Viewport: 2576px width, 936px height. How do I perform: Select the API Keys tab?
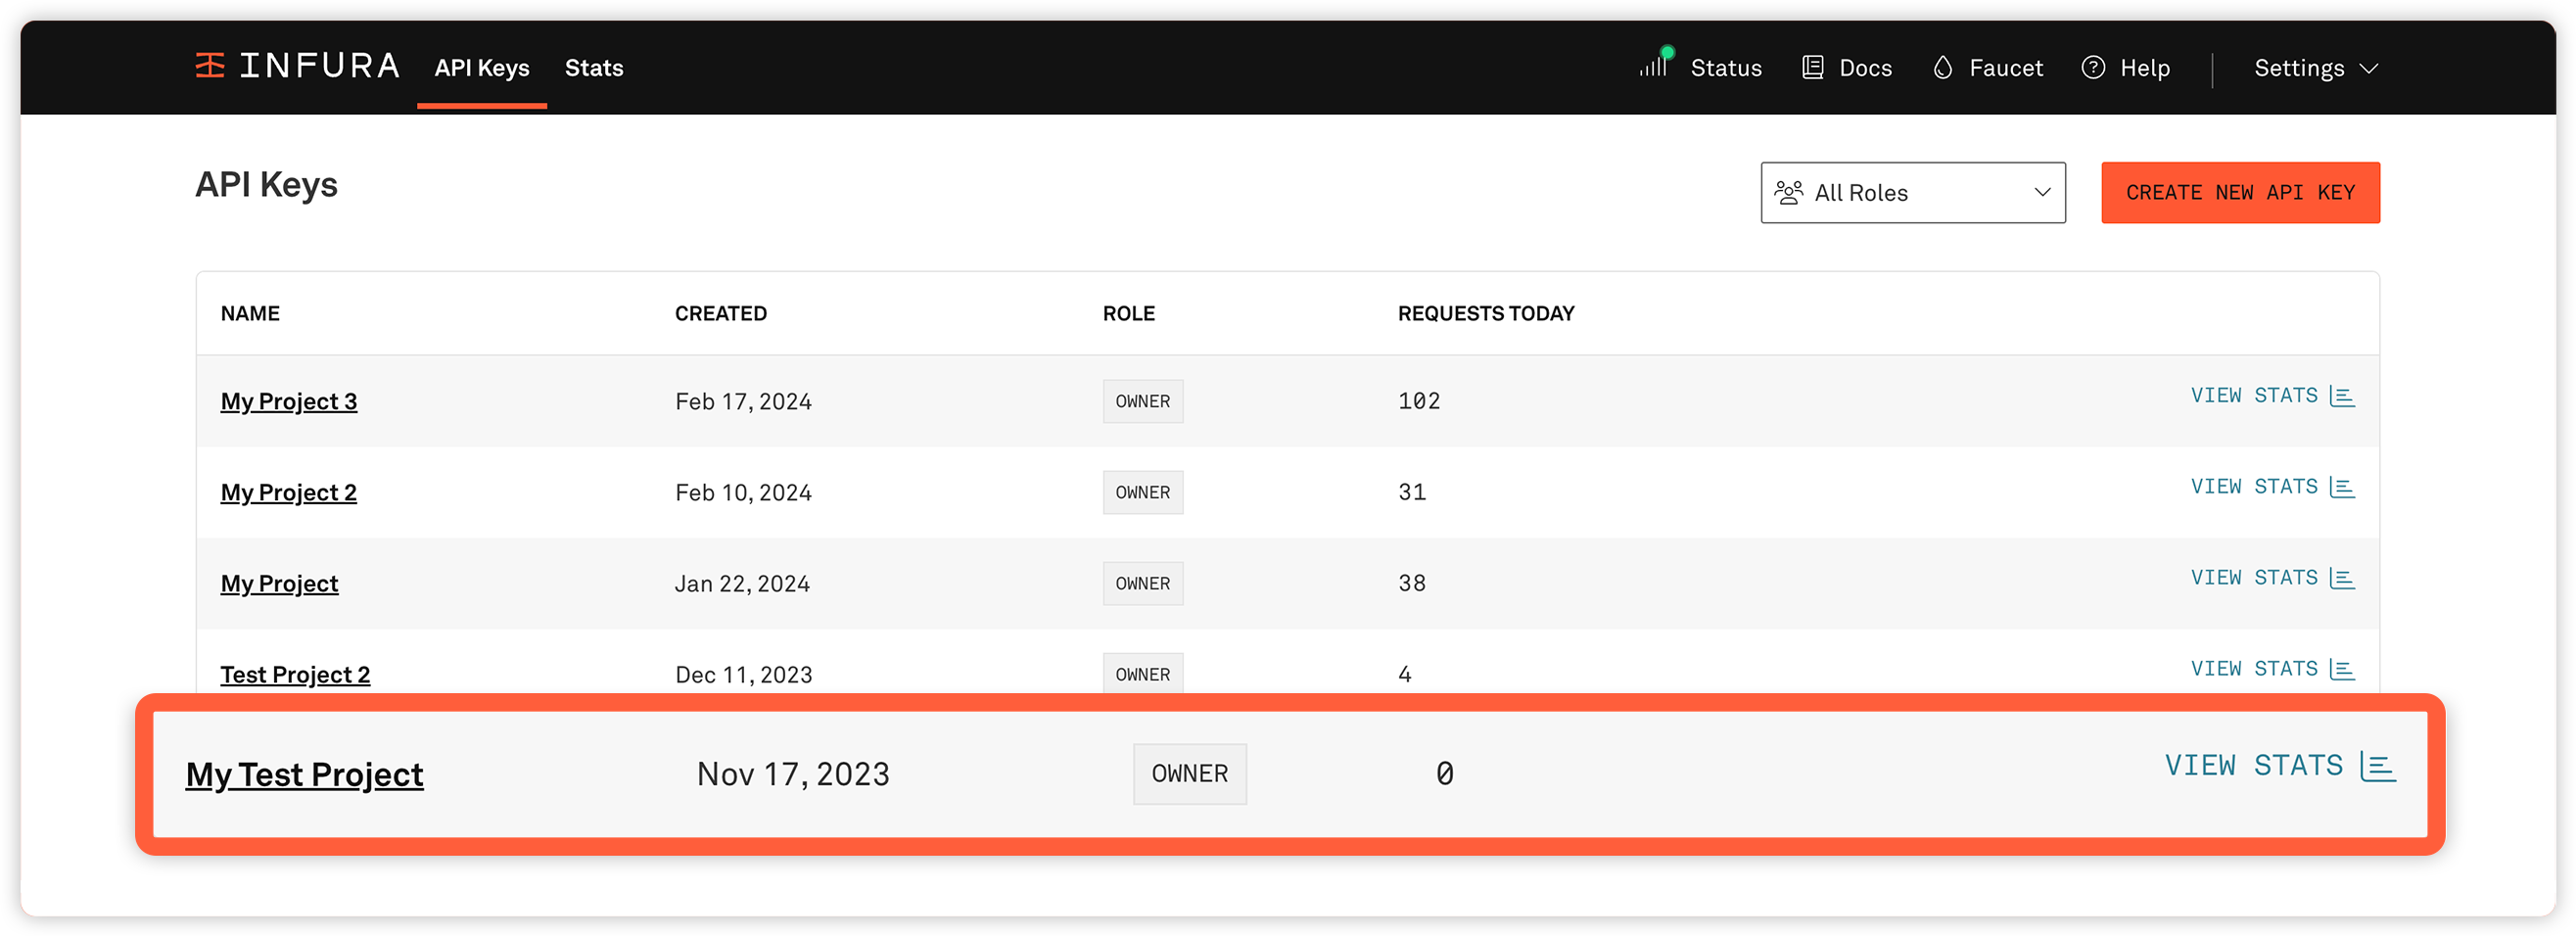click(x=481, y=68)
